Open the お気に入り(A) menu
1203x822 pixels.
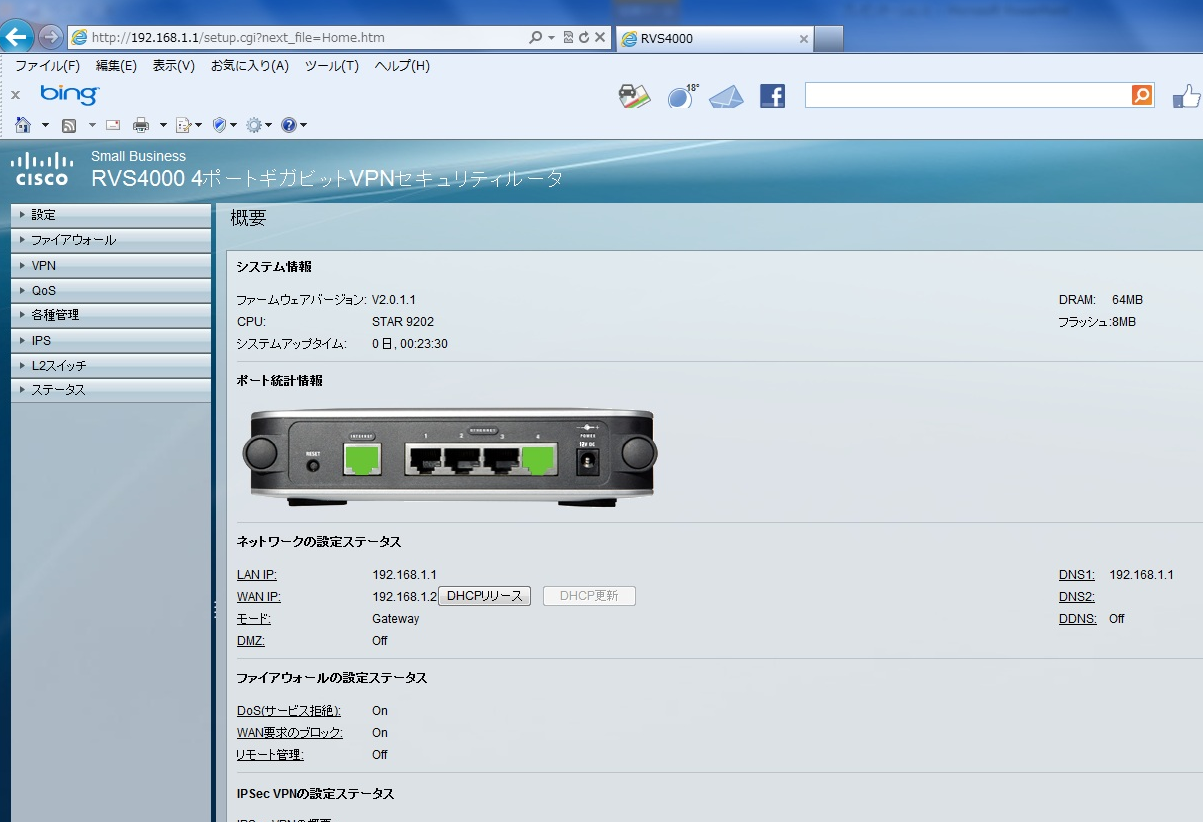[x=250, y=66]
